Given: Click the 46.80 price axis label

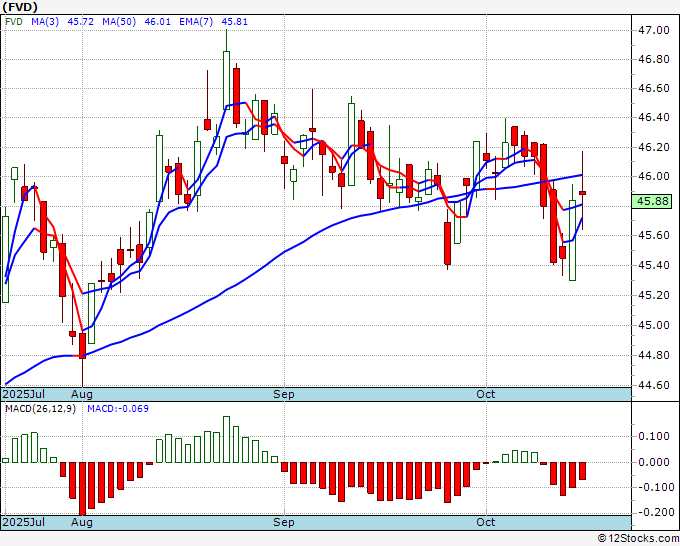Looking at the screenshot, I should [654, 59].
